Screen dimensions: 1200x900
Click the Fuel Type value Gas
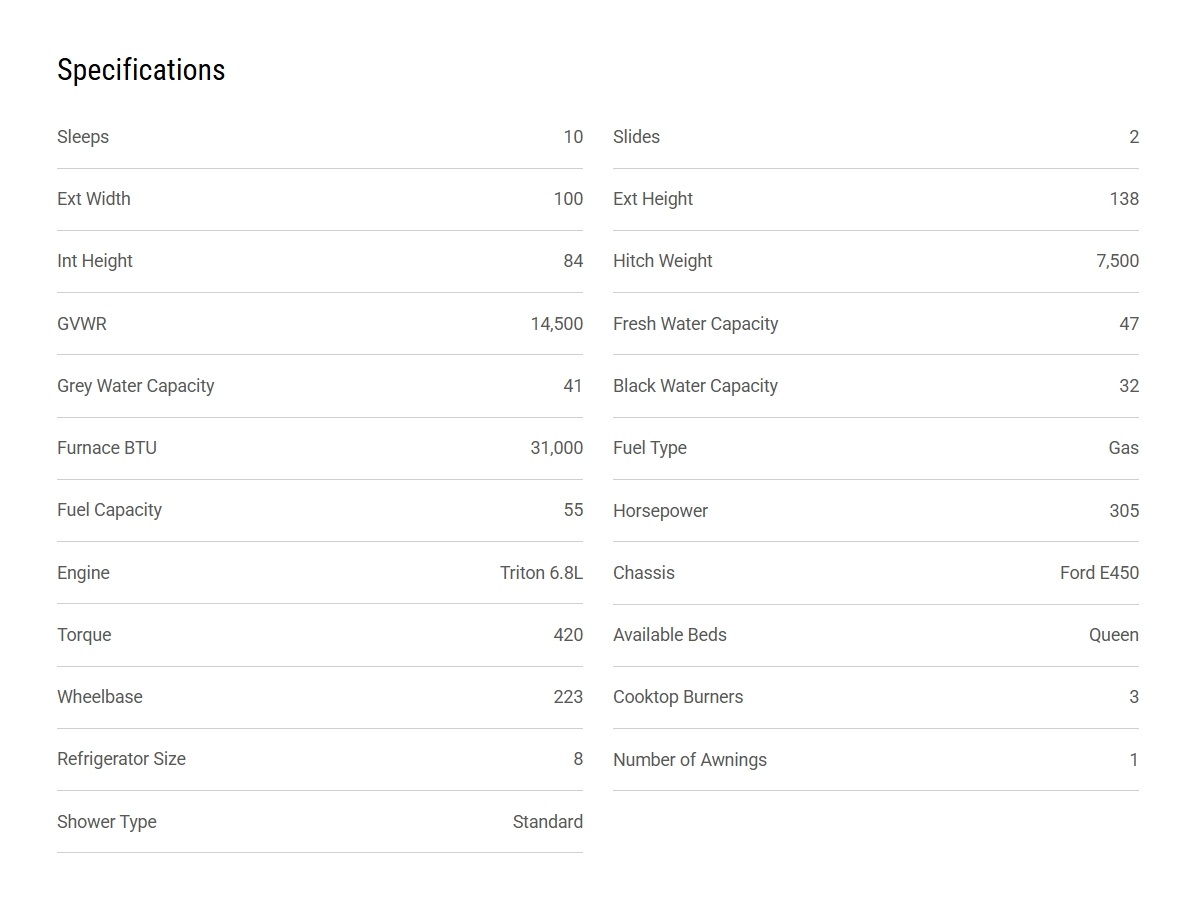pyautogui.click(x=1123, y=448)
